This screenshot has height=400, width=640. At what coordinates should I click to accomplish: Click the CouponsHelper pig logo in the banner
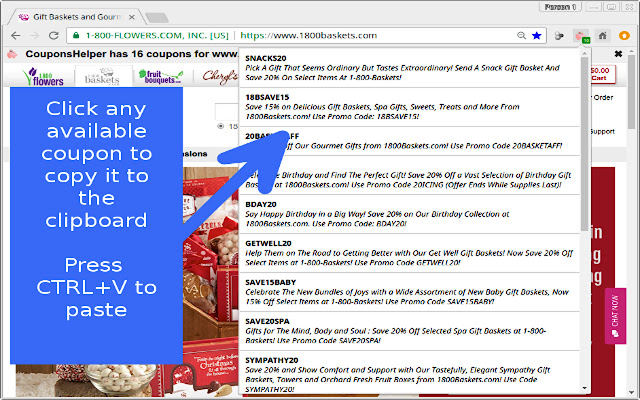(x=12, y=54)
